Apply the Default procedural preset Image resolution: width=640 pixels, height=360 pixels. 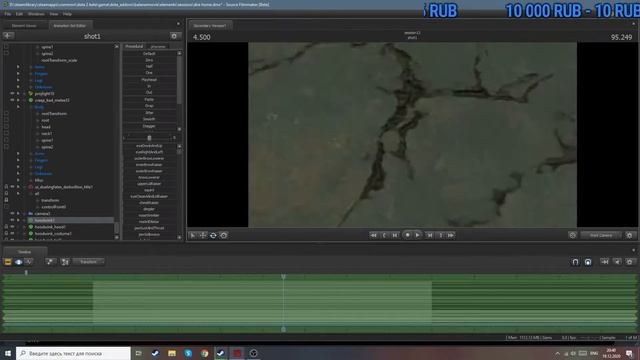point(149,53)
